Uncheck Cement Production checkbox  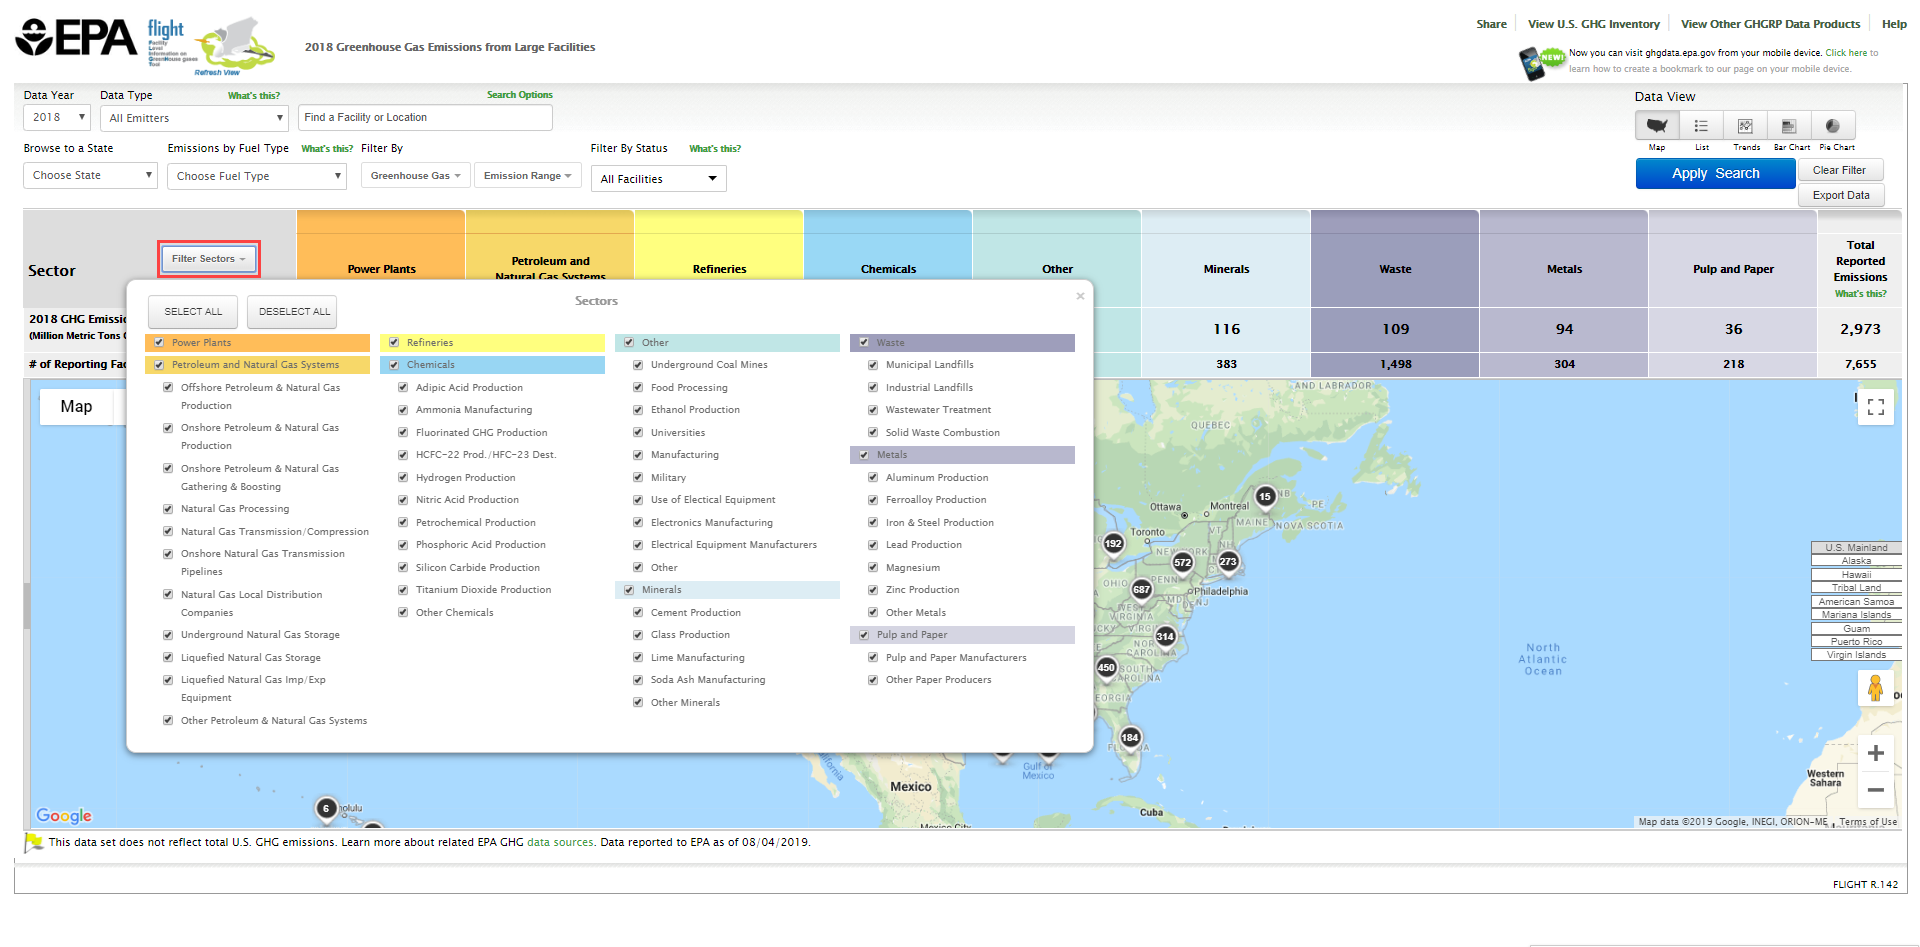click(x=638, y=613)
